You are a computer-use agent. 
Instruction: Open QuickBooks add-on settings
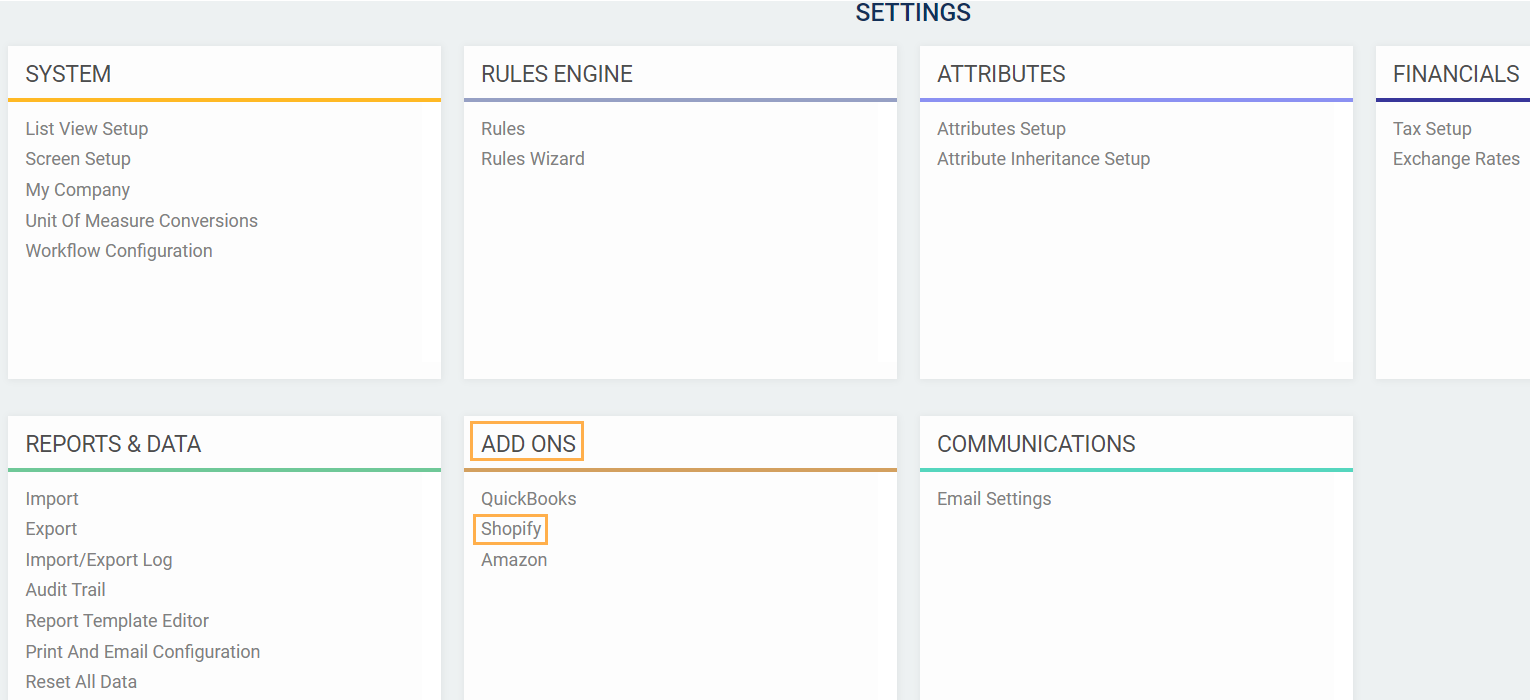(x=529, y=499)
